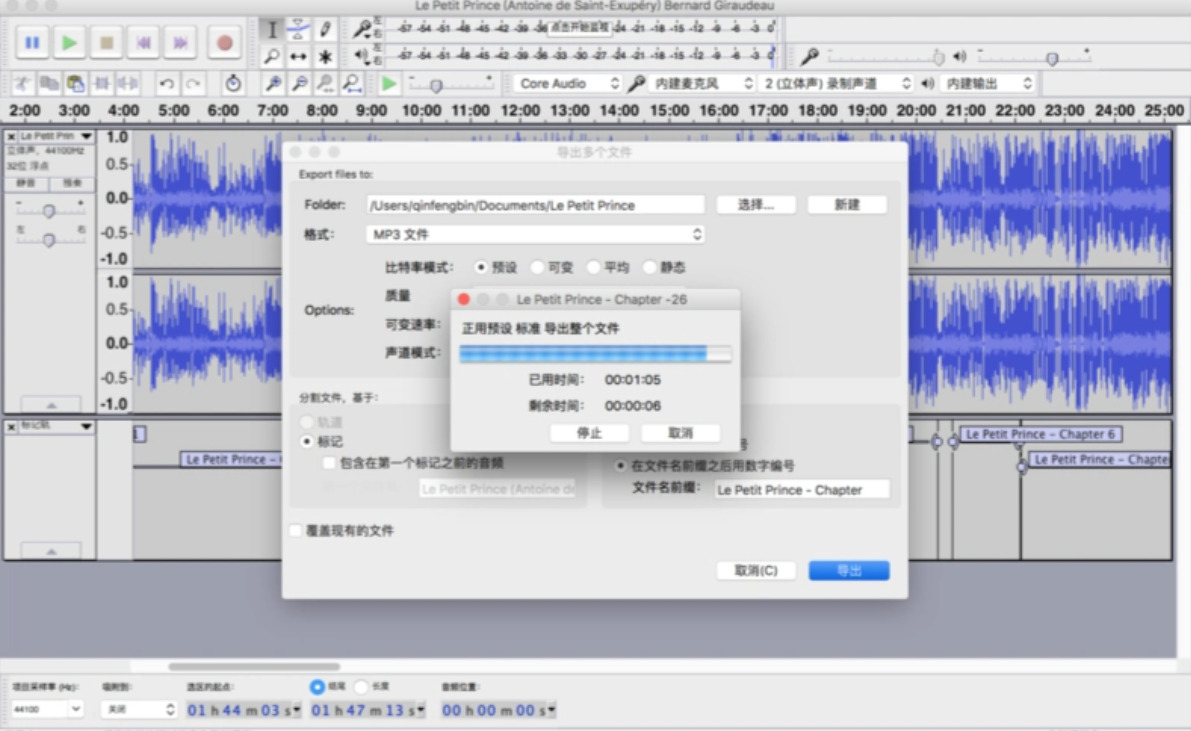This screenshot has height=731, width=1191.
Task: Select the Time Shift arrows tool
Action: click(298, 56)
